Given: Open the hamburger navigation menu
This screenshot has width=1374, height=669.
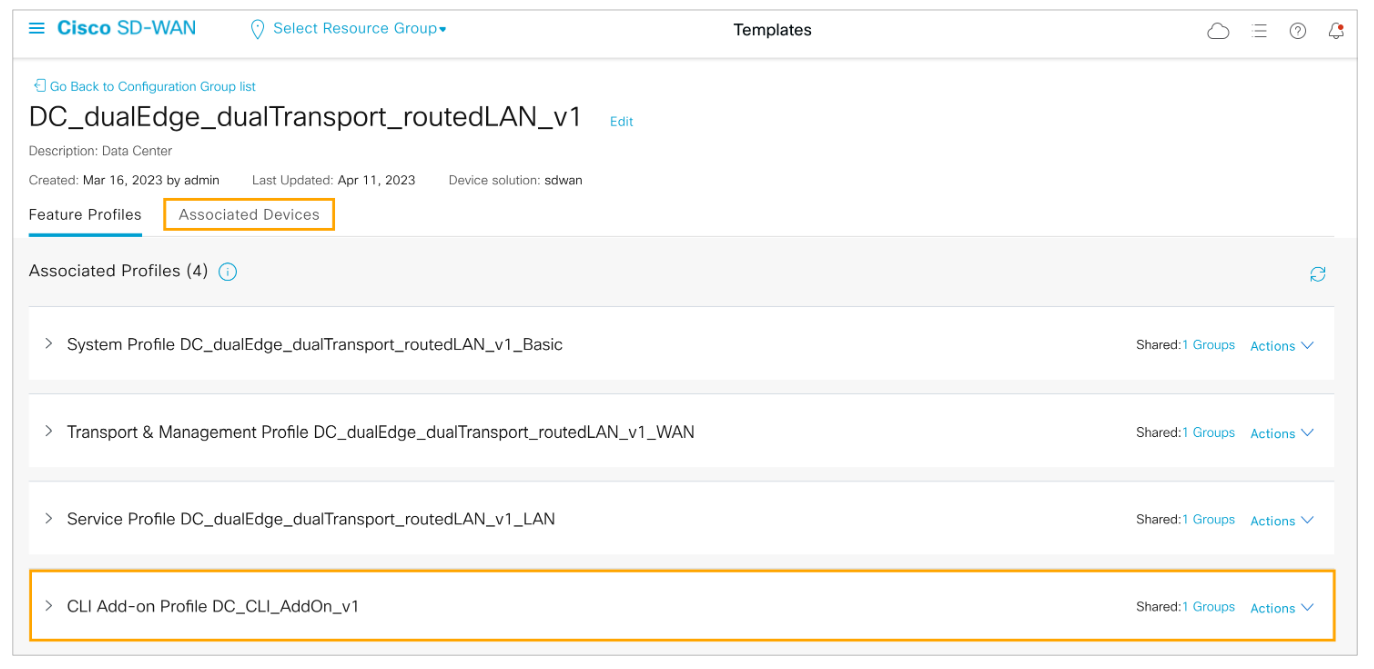Looking at the screenshot, I should [x=37, y=28].
